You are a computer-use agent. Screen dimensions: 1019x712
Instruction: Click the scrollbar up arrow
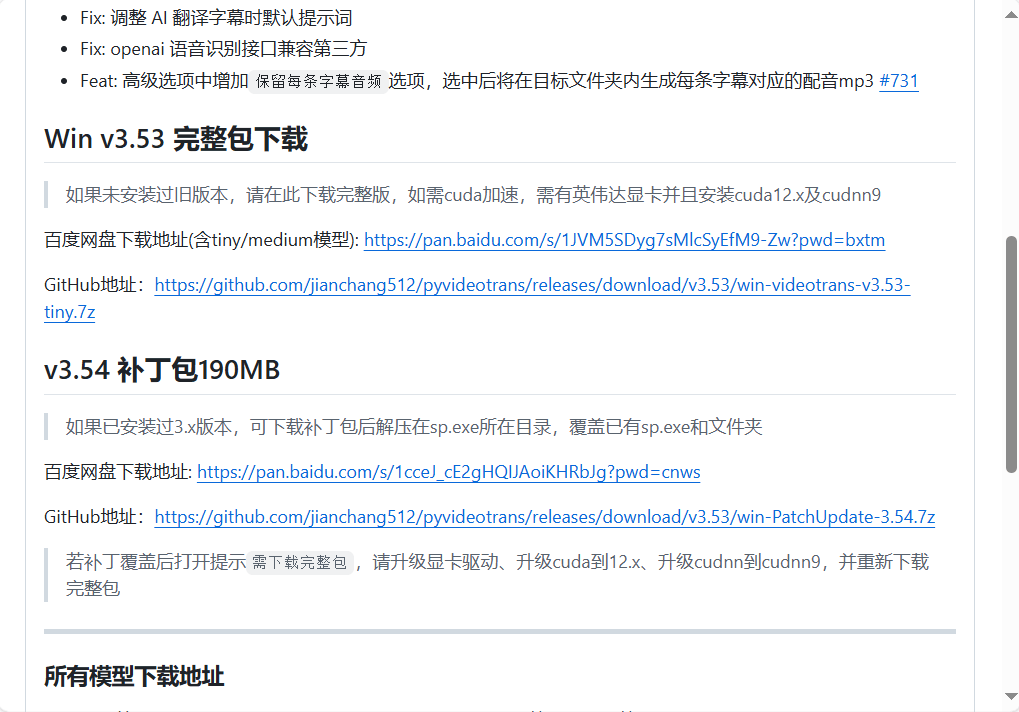(1011, 14)
